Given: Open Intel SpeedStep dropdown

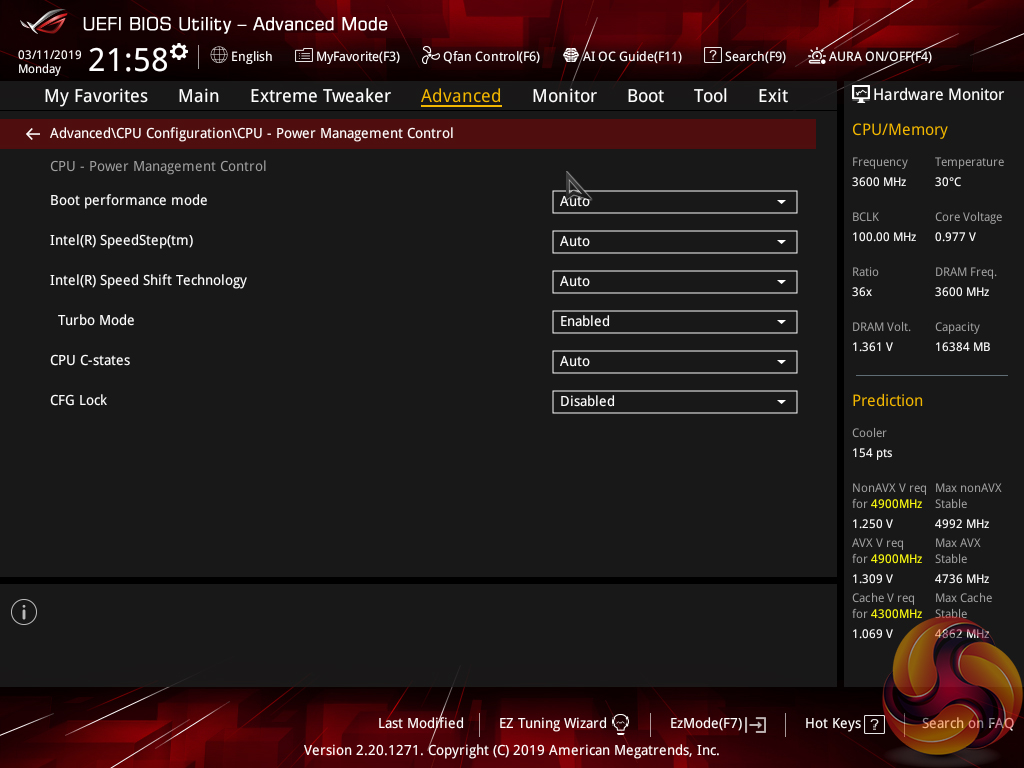Looking at the screenshot, I should point(675,242).
